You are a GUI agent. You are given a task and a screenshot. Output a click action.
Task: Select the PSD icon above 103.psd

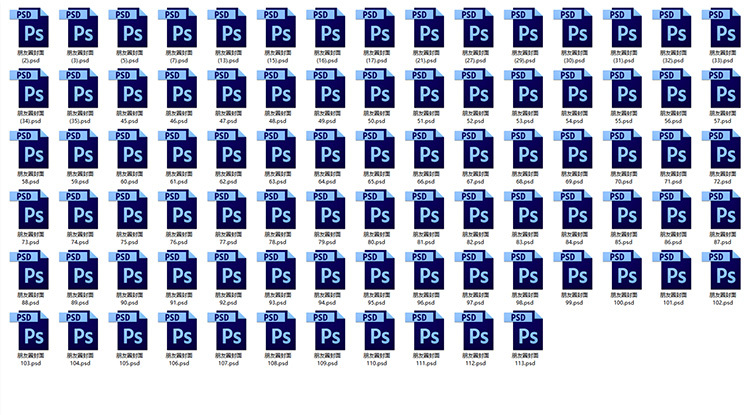point(29,331)
